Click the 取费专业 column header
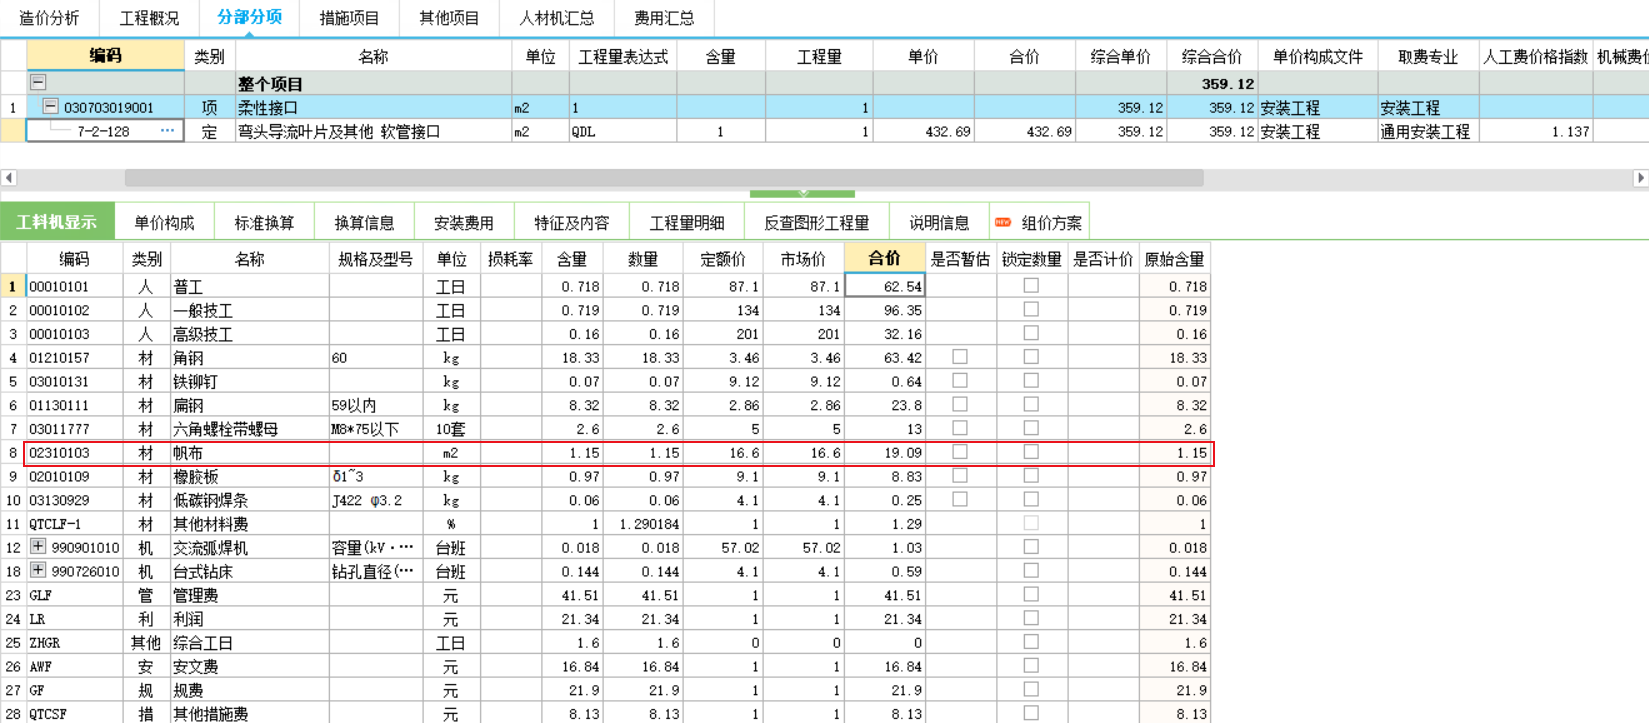Image resolution: width=1649 pixels, height=723 pixels. pyautogui.click(x=1428, y=57)
